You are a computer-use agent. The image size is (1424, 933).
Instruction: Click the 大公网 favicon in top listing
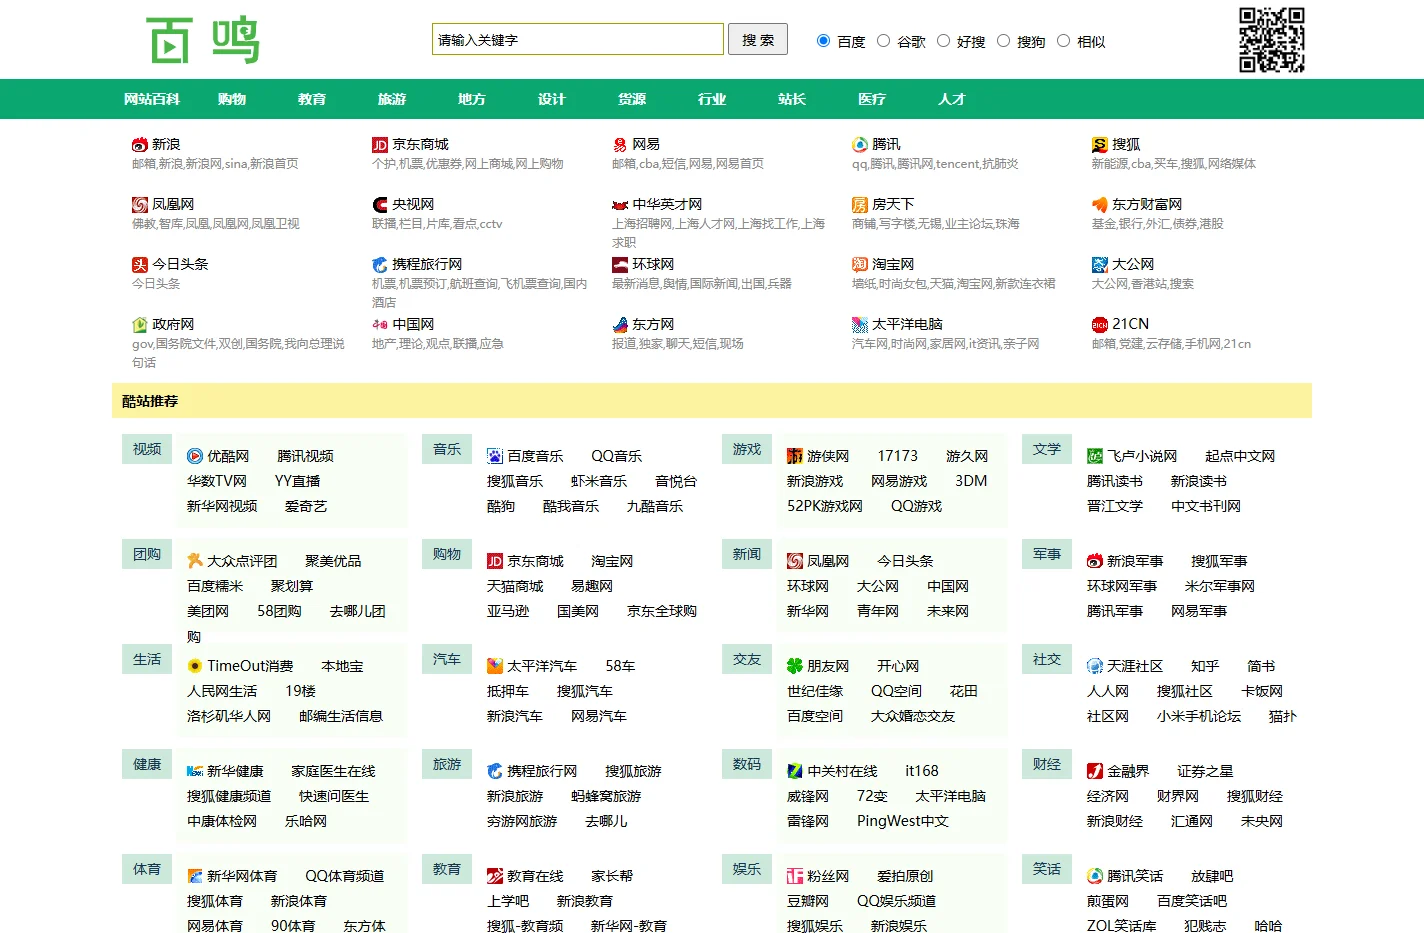pyautogui.click(x=1100, y=265)
